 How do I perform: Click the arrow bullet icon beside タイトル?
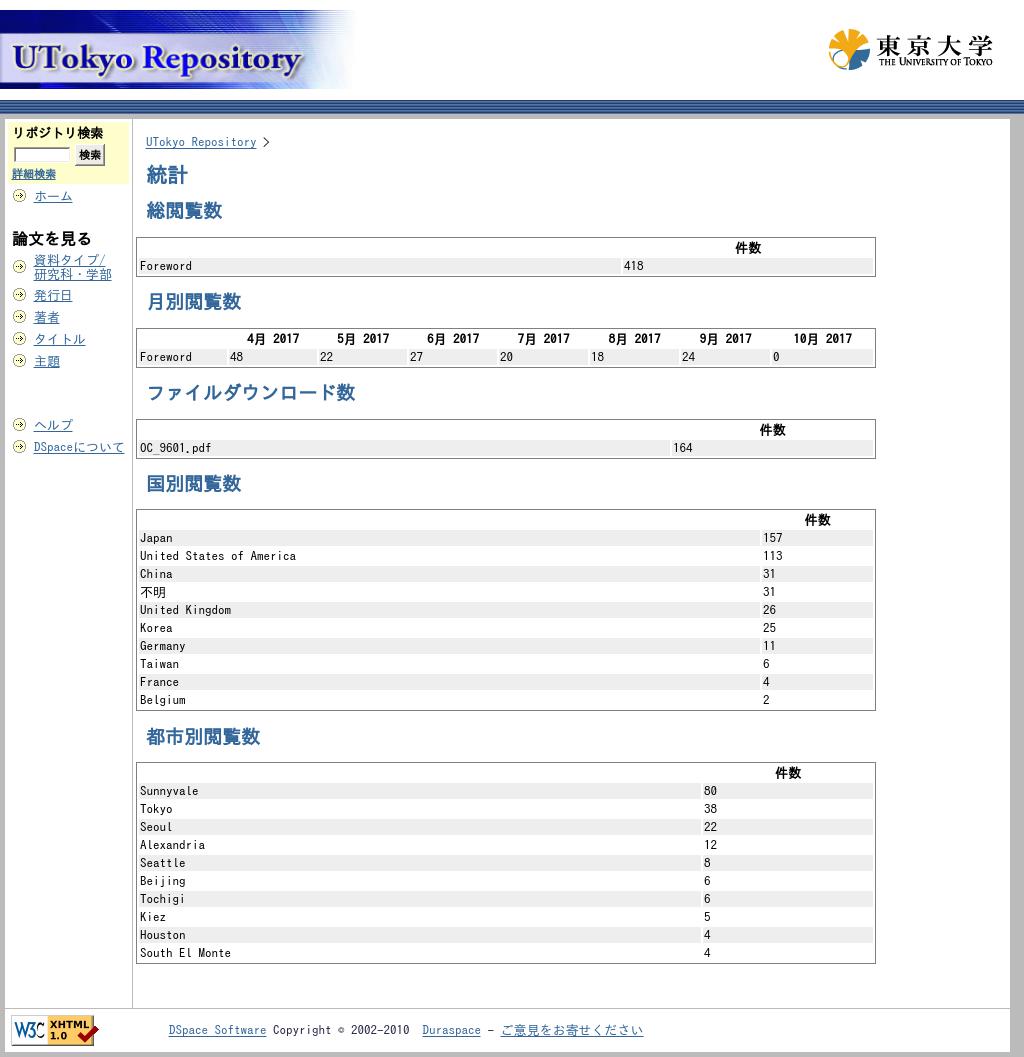tap(20, 339)
